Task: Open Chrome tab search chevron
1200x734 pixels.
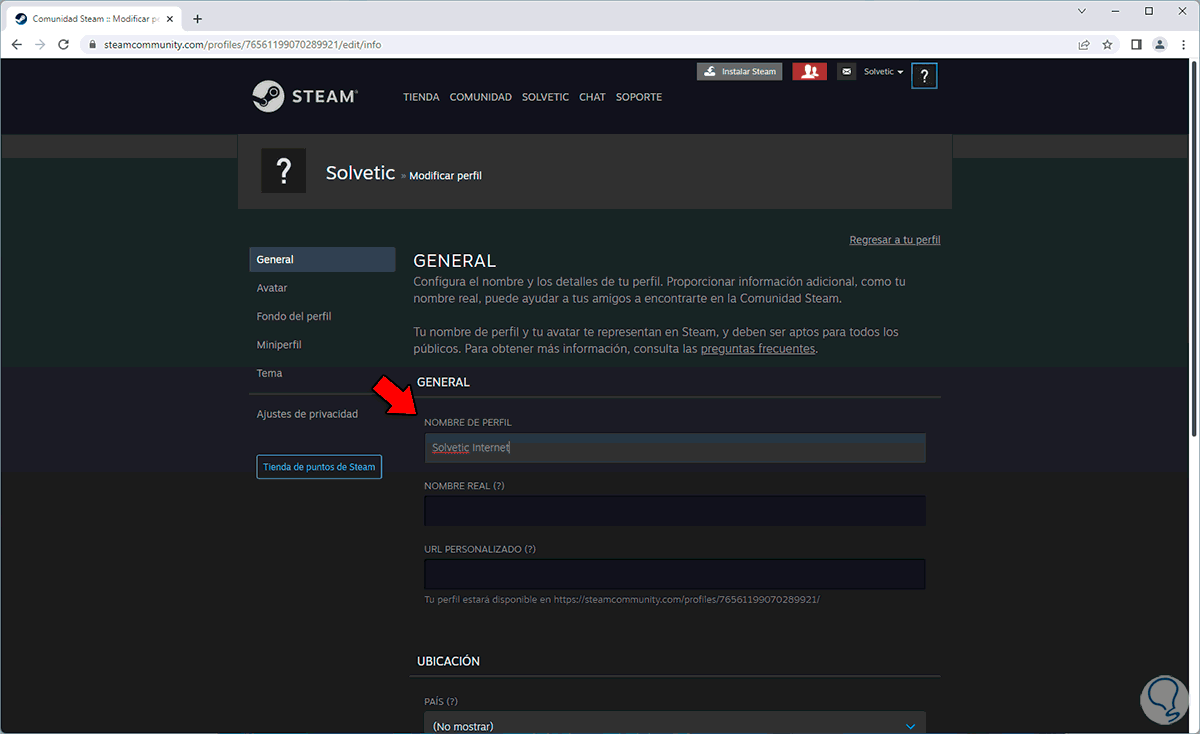Action: click(1081, 11)
